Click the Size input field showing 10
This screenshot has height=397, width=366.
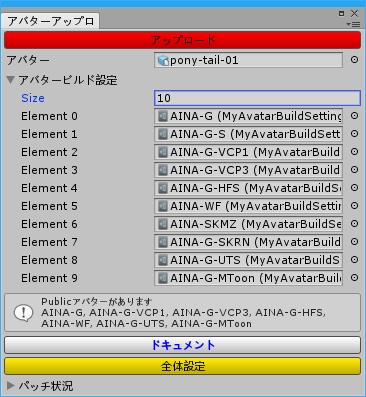[257, 98]
